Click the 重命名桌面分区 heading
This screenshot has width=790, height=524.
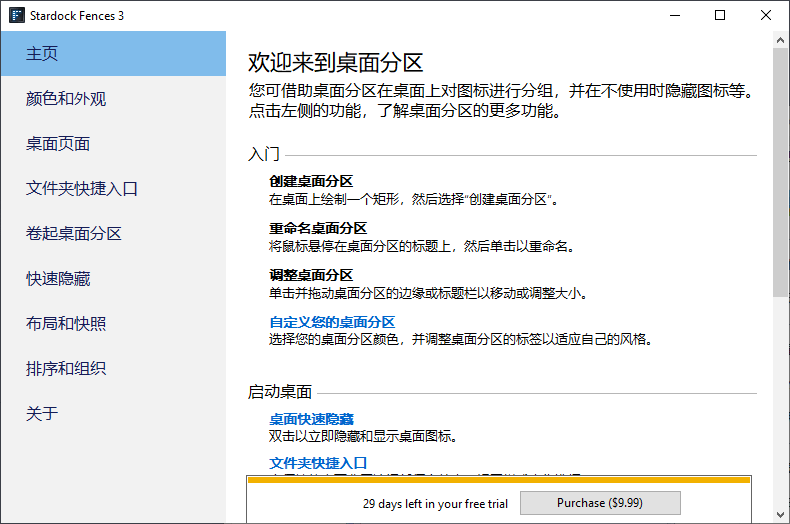tap(318, 228)
